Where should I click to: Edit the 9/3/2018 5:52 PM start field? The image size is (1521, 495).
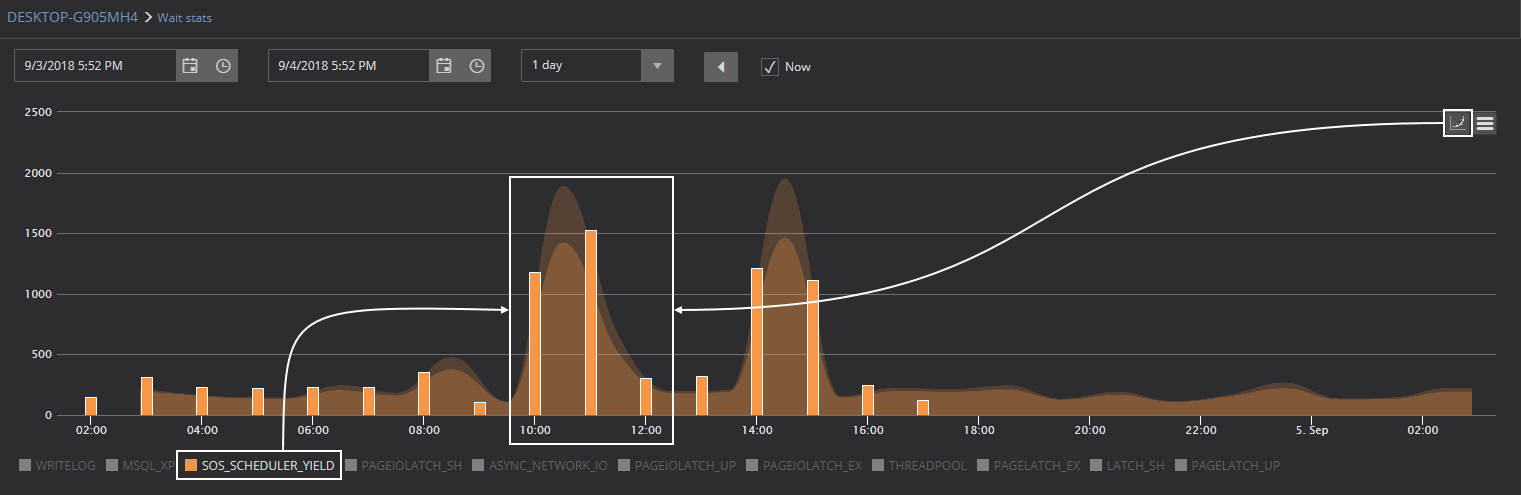96,66
